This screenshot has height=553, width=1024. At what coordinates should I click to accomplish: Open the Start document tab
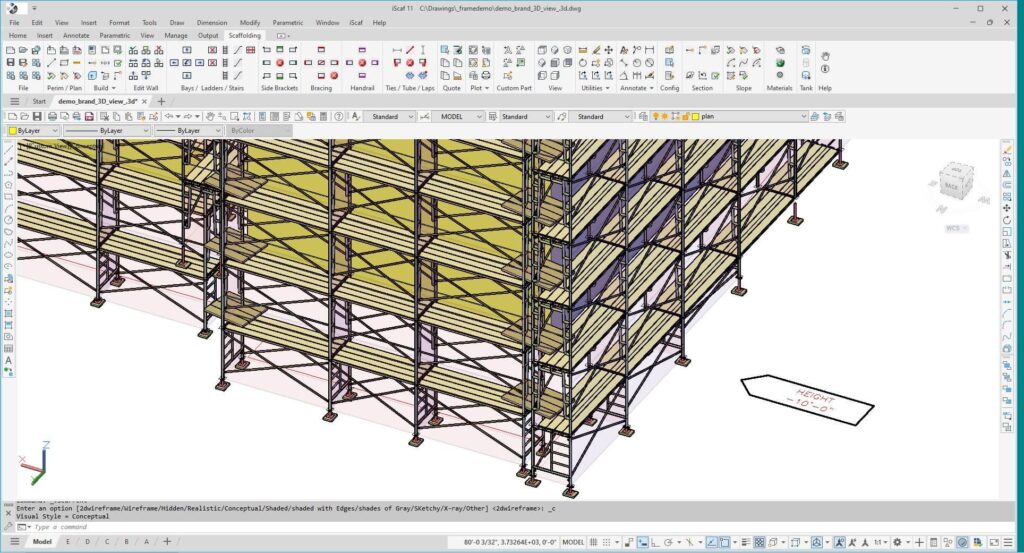(x=39, y=101)
